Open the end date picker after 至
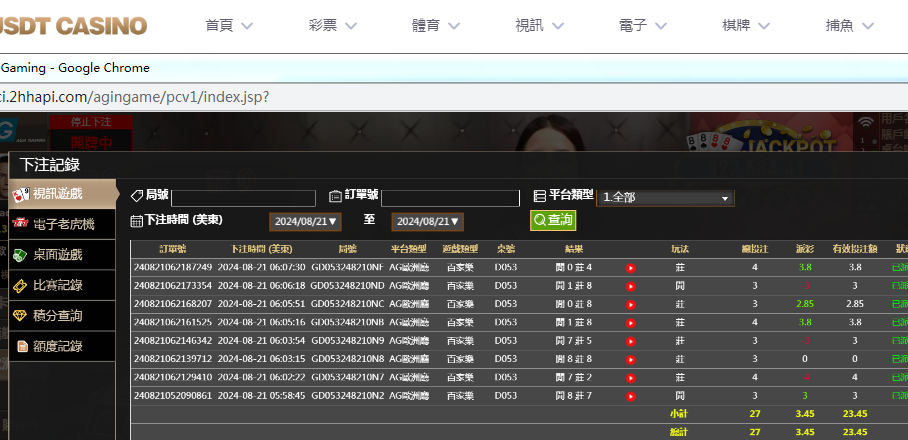The image size is (908, 440). (427, 221)
